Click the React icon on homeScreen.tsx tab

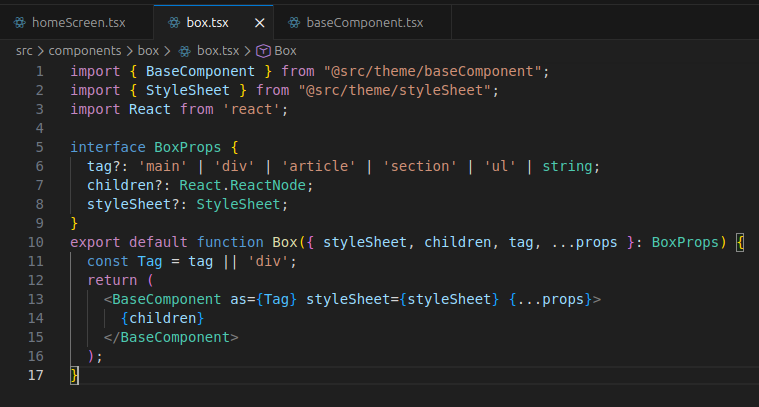click(x=19, y=22)
